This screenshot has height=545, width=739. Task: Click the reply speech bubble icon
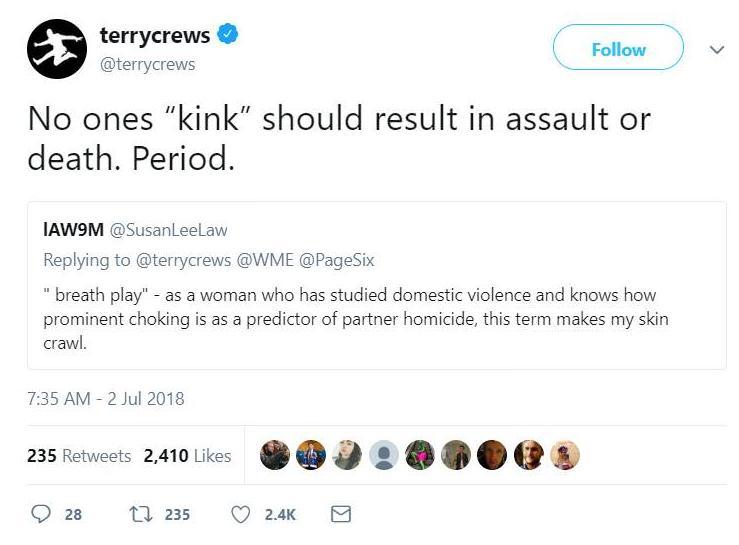click(x=42, y=514)
